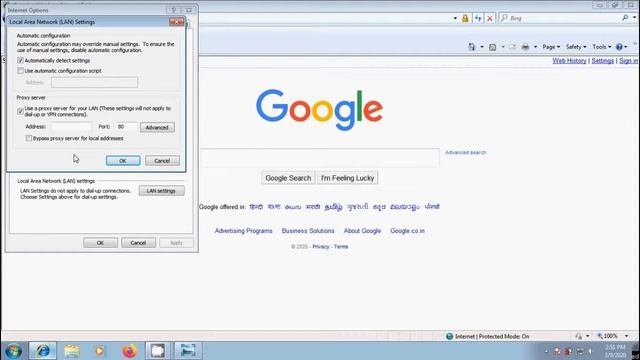Open Google Settings link

pos(602,61)
